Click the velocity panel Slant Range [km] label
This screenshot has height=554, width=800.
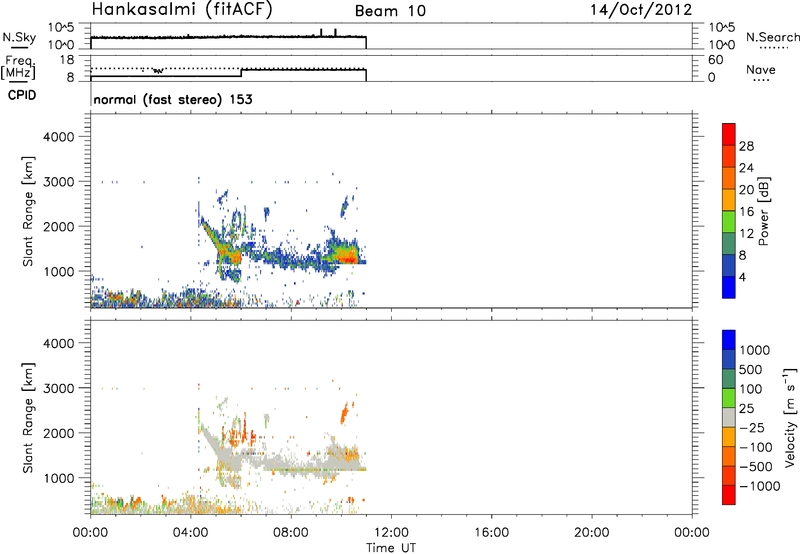coord(28,417)
